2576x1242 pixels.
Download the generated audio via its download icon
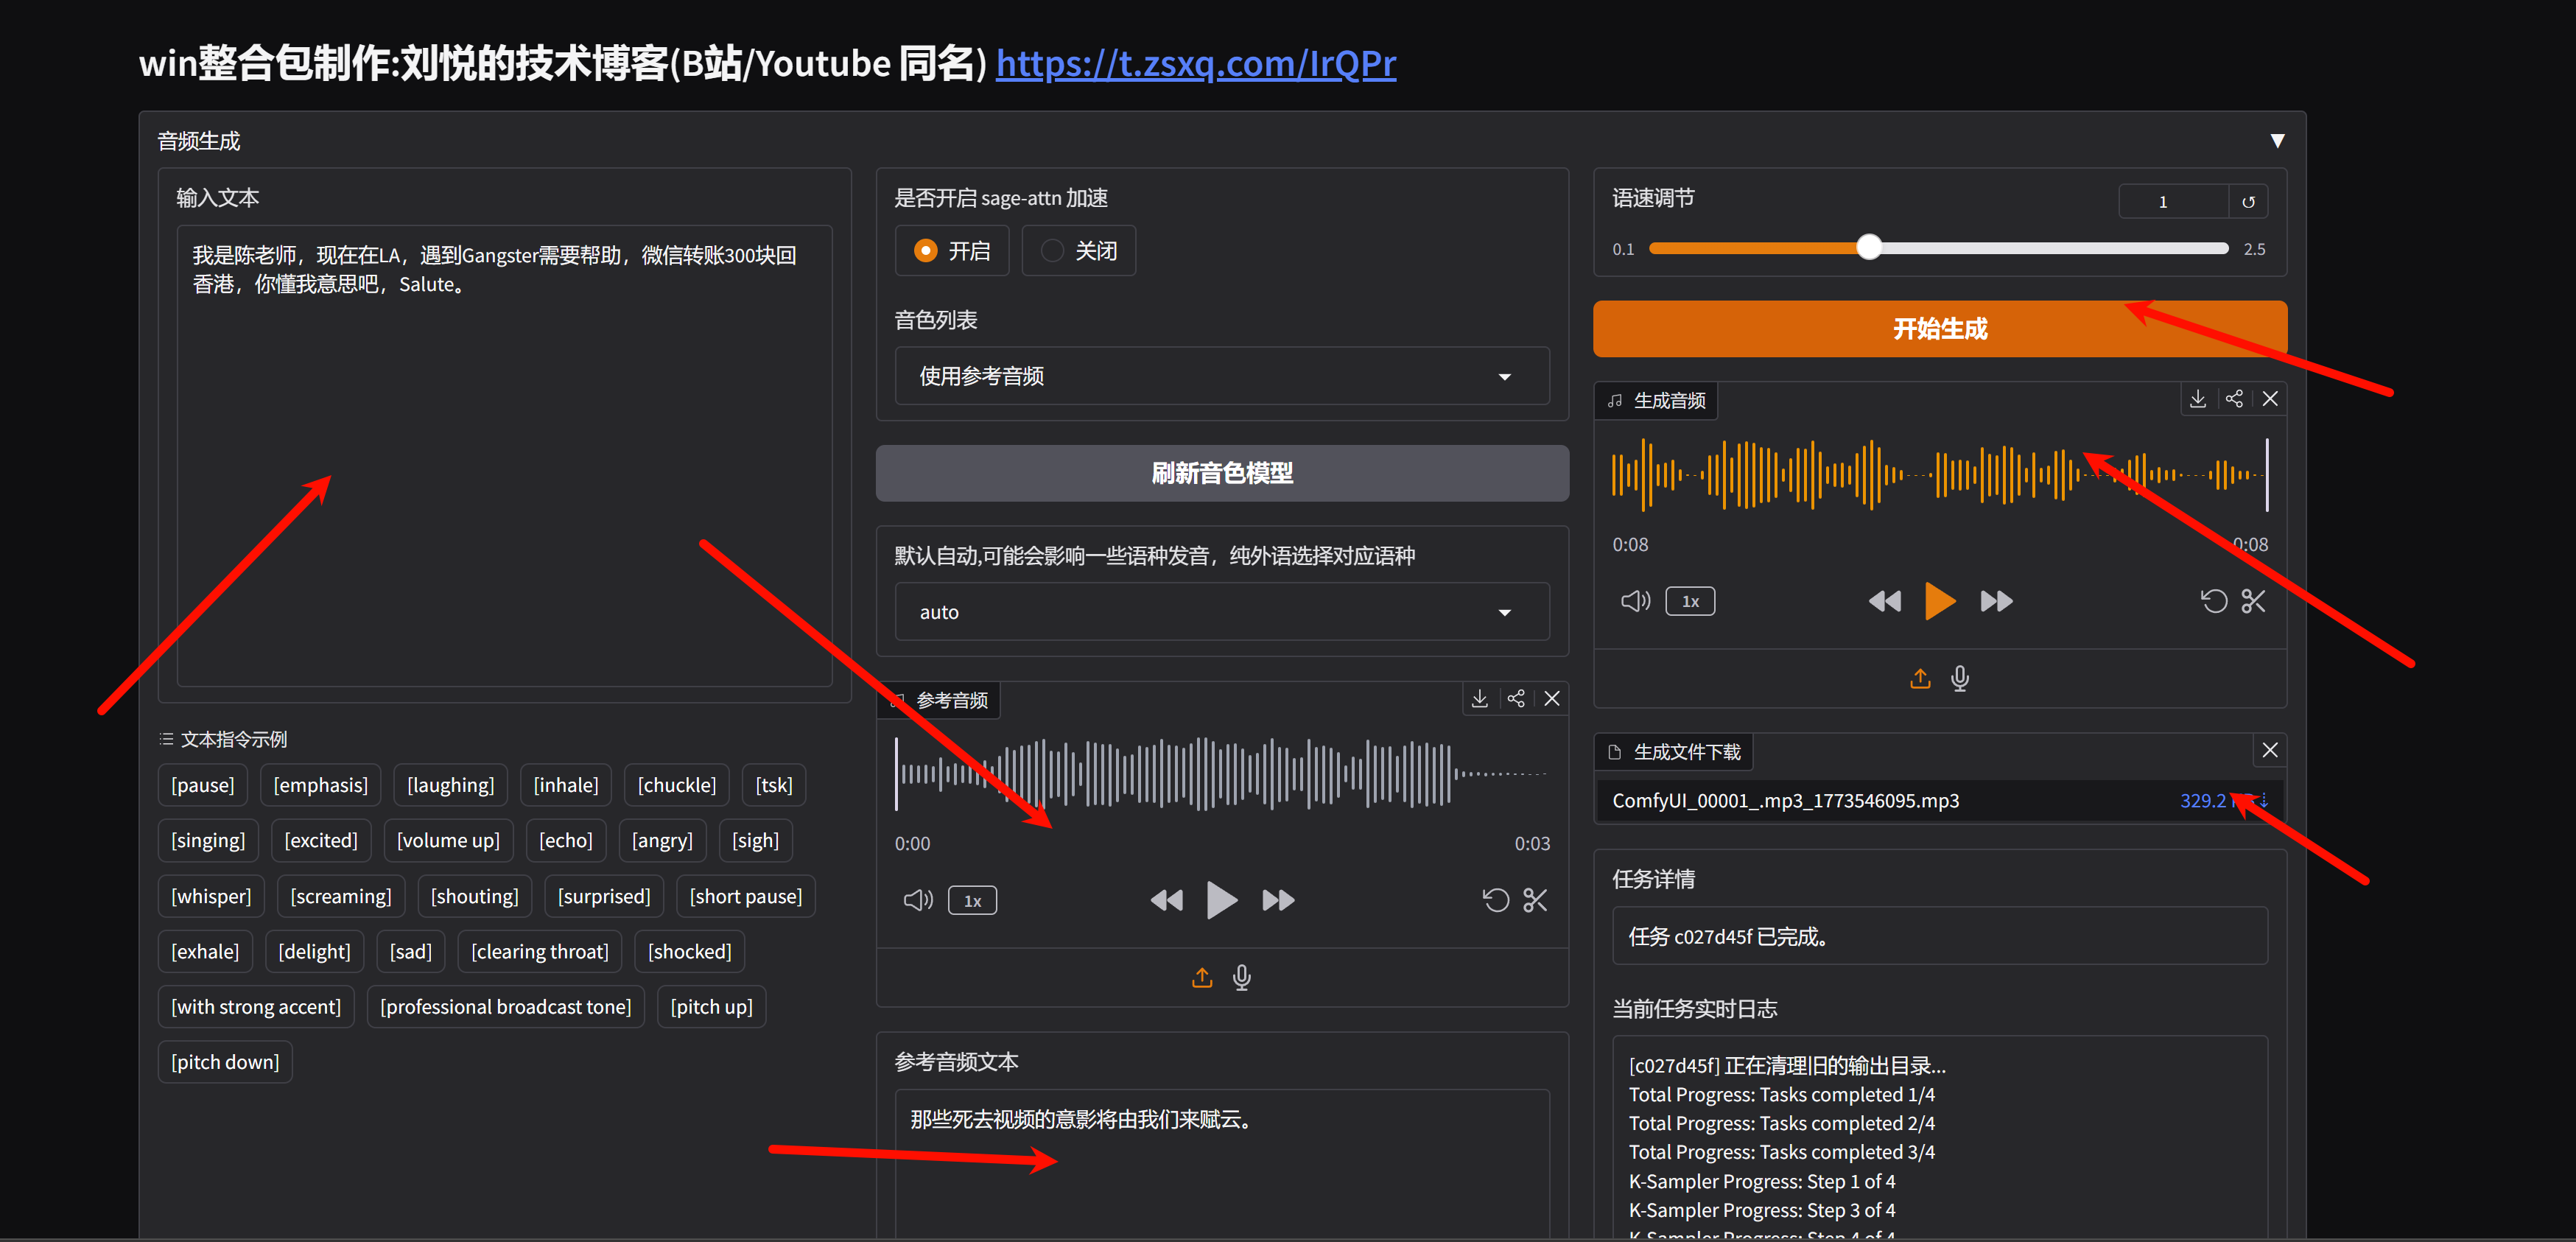2197,399
